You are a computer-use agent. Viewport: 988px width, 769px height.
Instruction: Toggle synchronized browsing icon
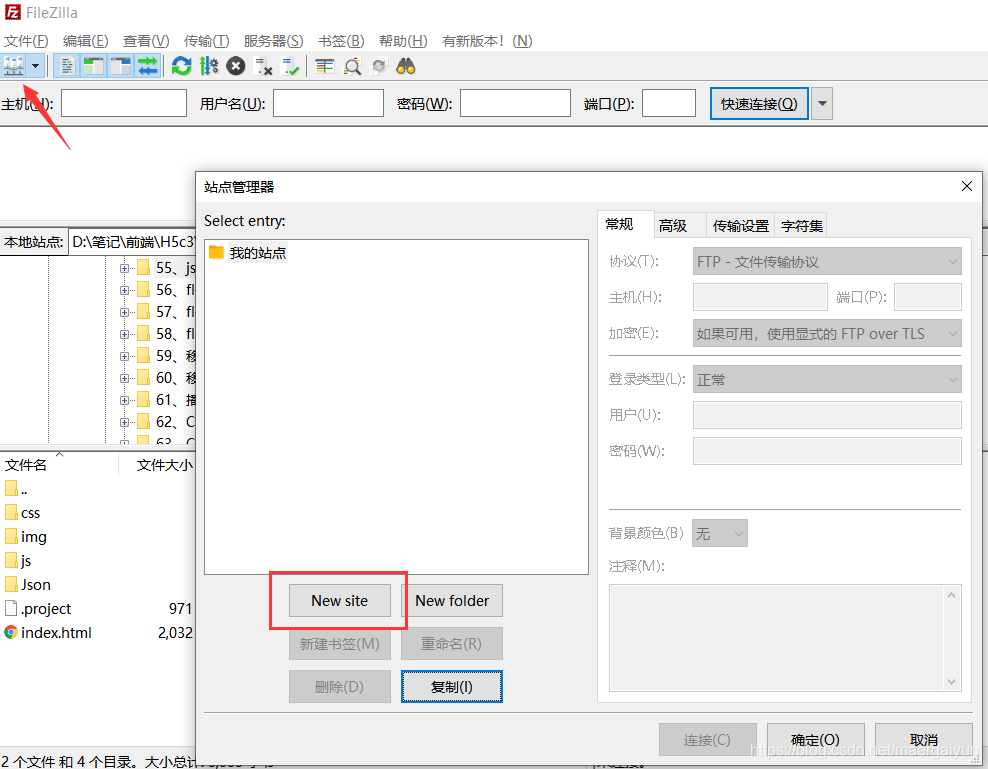tap(379, 66)
